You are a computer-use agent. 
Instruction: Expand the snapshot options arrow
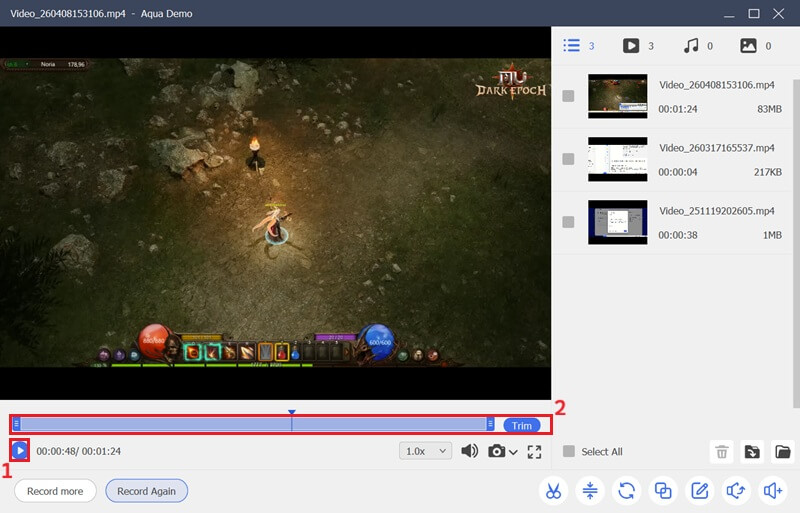[513, 452]
